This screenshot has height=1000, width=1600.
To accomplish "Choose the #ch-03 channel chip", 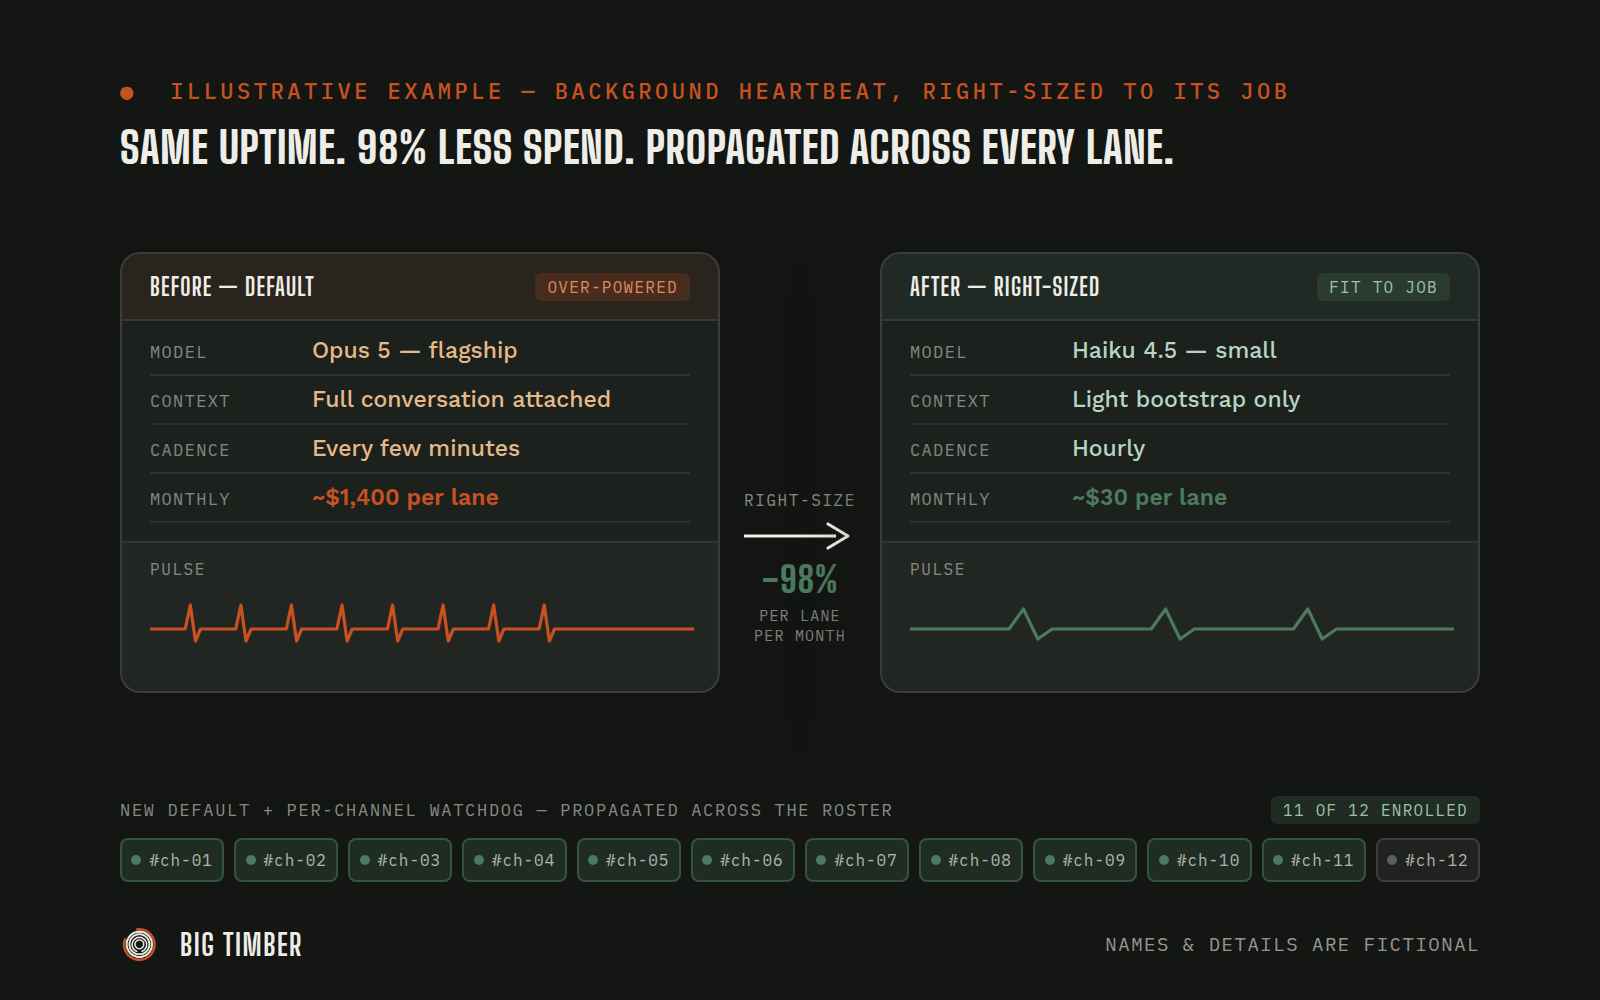I will (x=400, y=860).
